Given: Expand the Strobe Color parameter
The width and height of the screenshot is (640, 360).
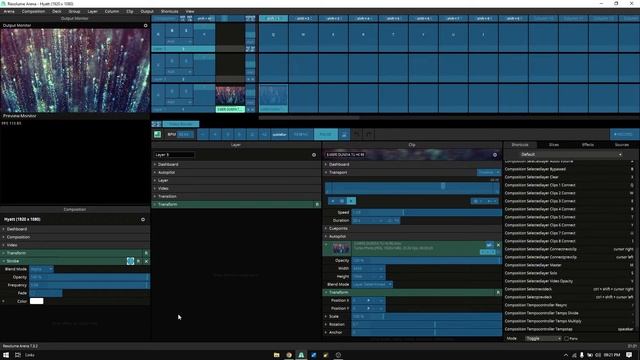Looking at the screenshot, I should click(4, 301).
